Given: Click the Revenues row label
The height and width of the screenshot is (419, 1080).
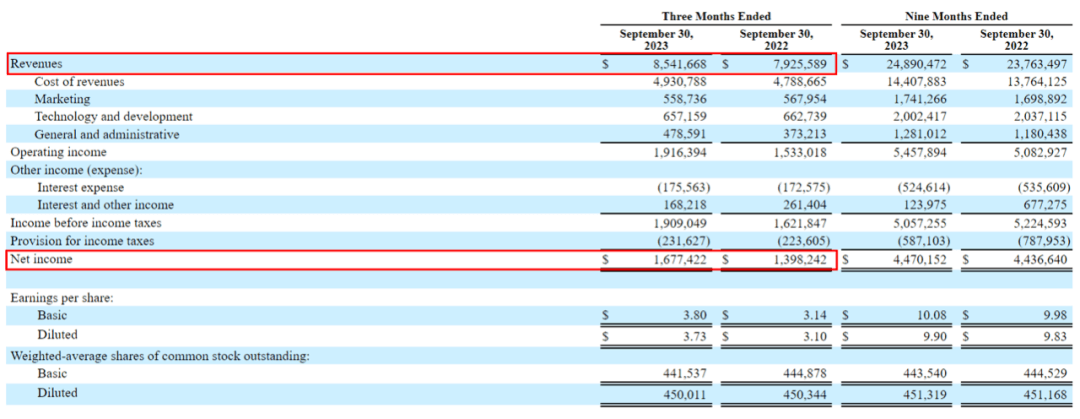Looking at the screenshot, I should pyautogui.click(x=36, y=63).
